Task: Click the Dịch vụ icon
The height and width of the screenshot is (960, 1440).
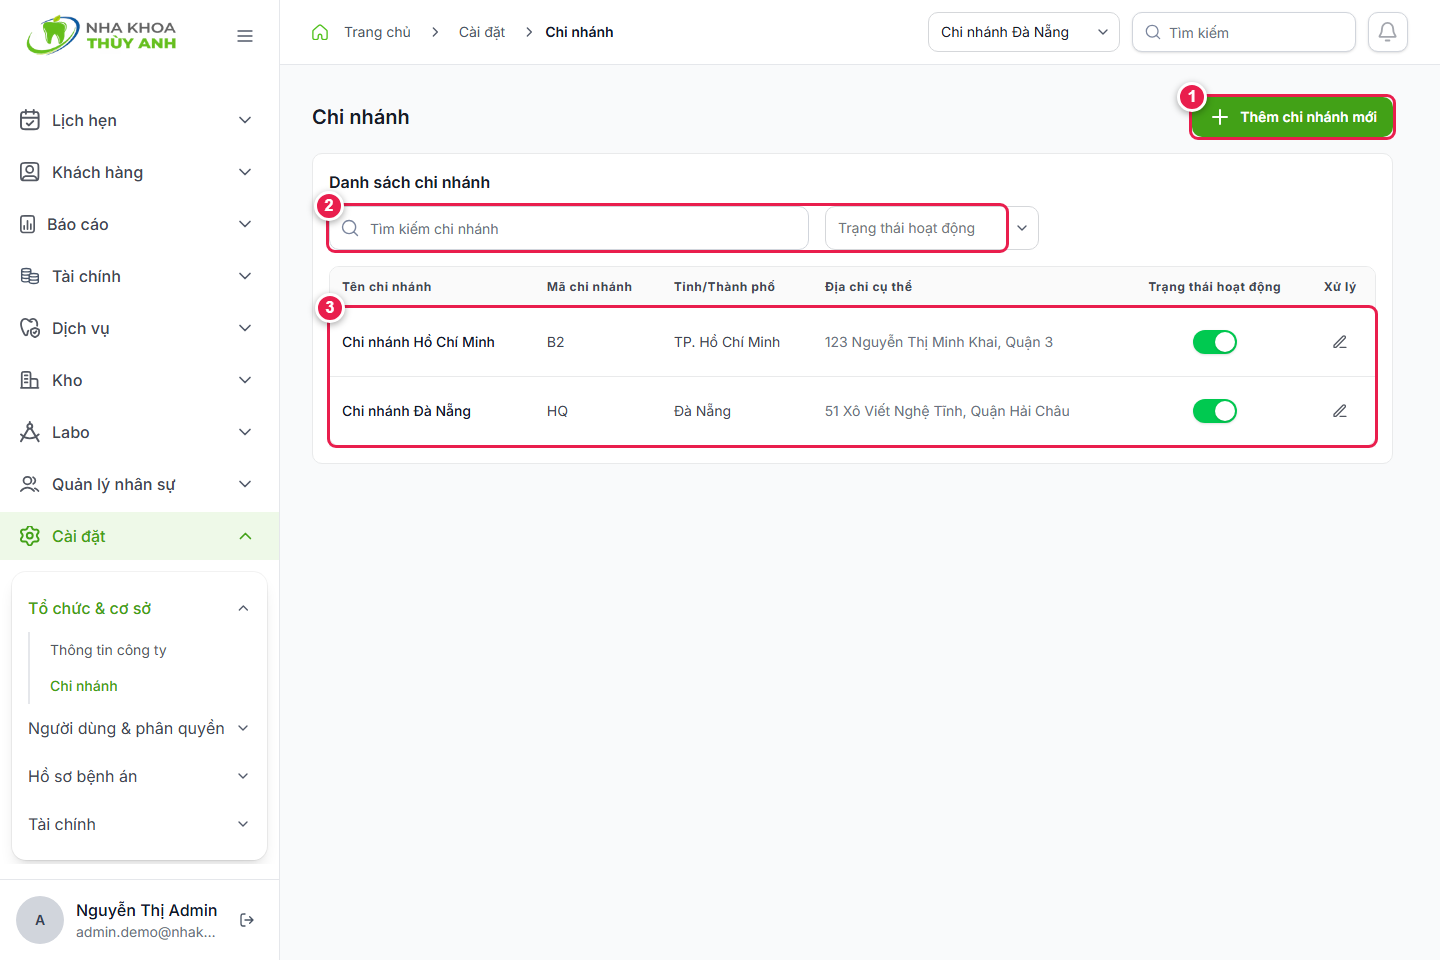Action: (x=30, y=328)
